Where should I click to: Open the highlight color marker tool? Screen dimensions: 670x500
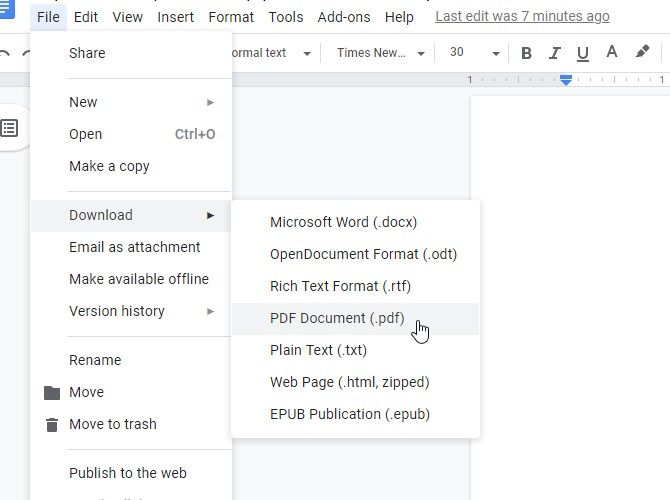point(642,53)
